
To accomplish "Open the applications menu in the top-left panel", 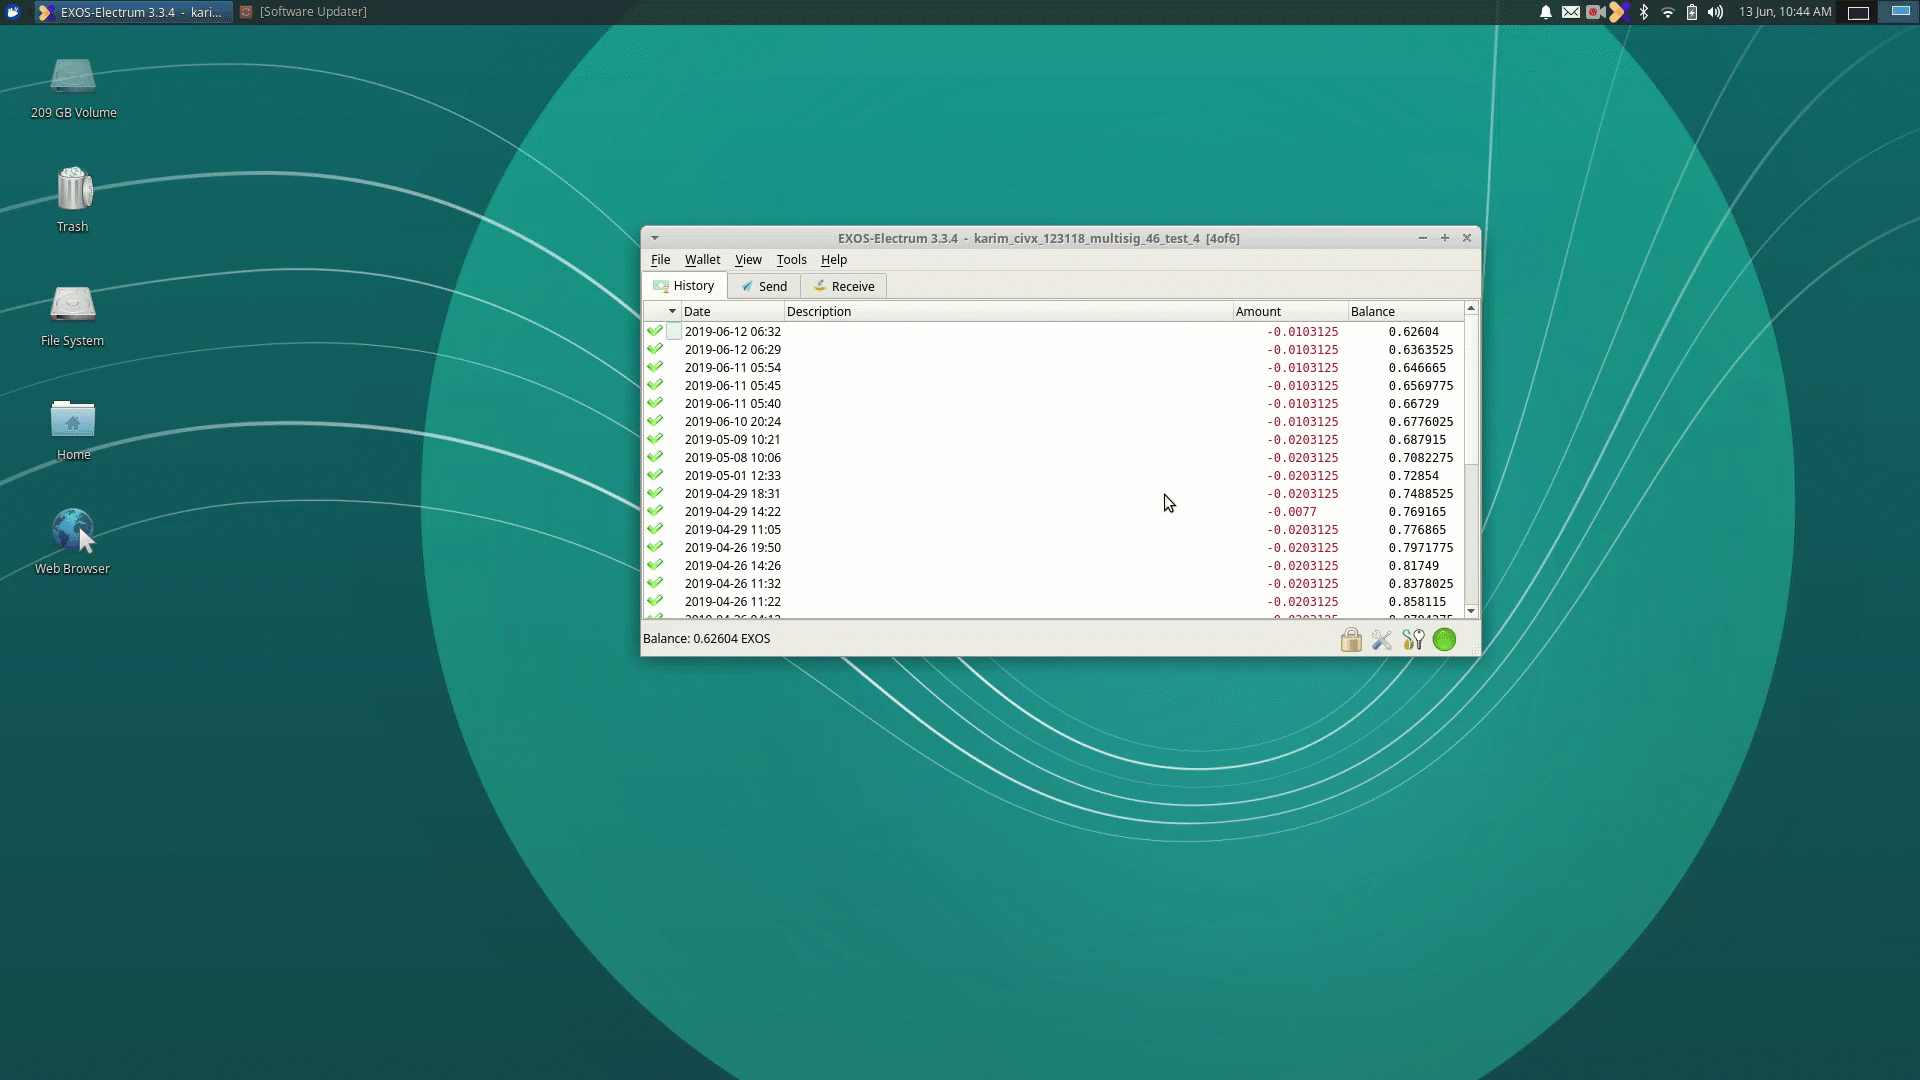I will tap(13, 12).
